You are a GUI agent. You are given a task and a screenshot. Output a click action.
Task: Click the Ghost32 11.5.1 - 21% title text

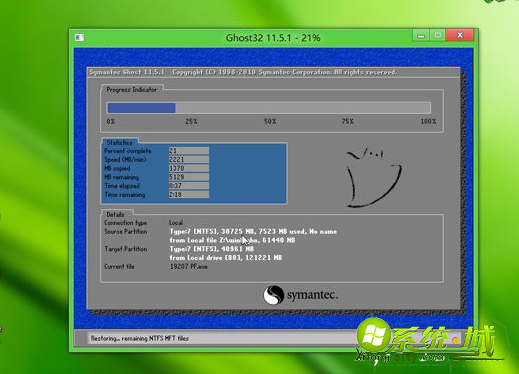[273, 38]
